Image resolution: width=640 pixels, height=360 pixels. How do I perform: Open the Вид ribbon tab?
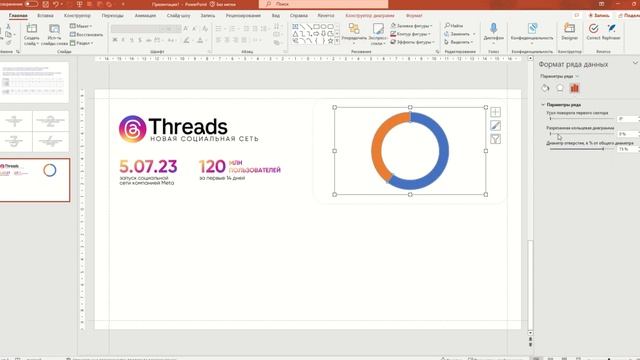click(276, 16)
